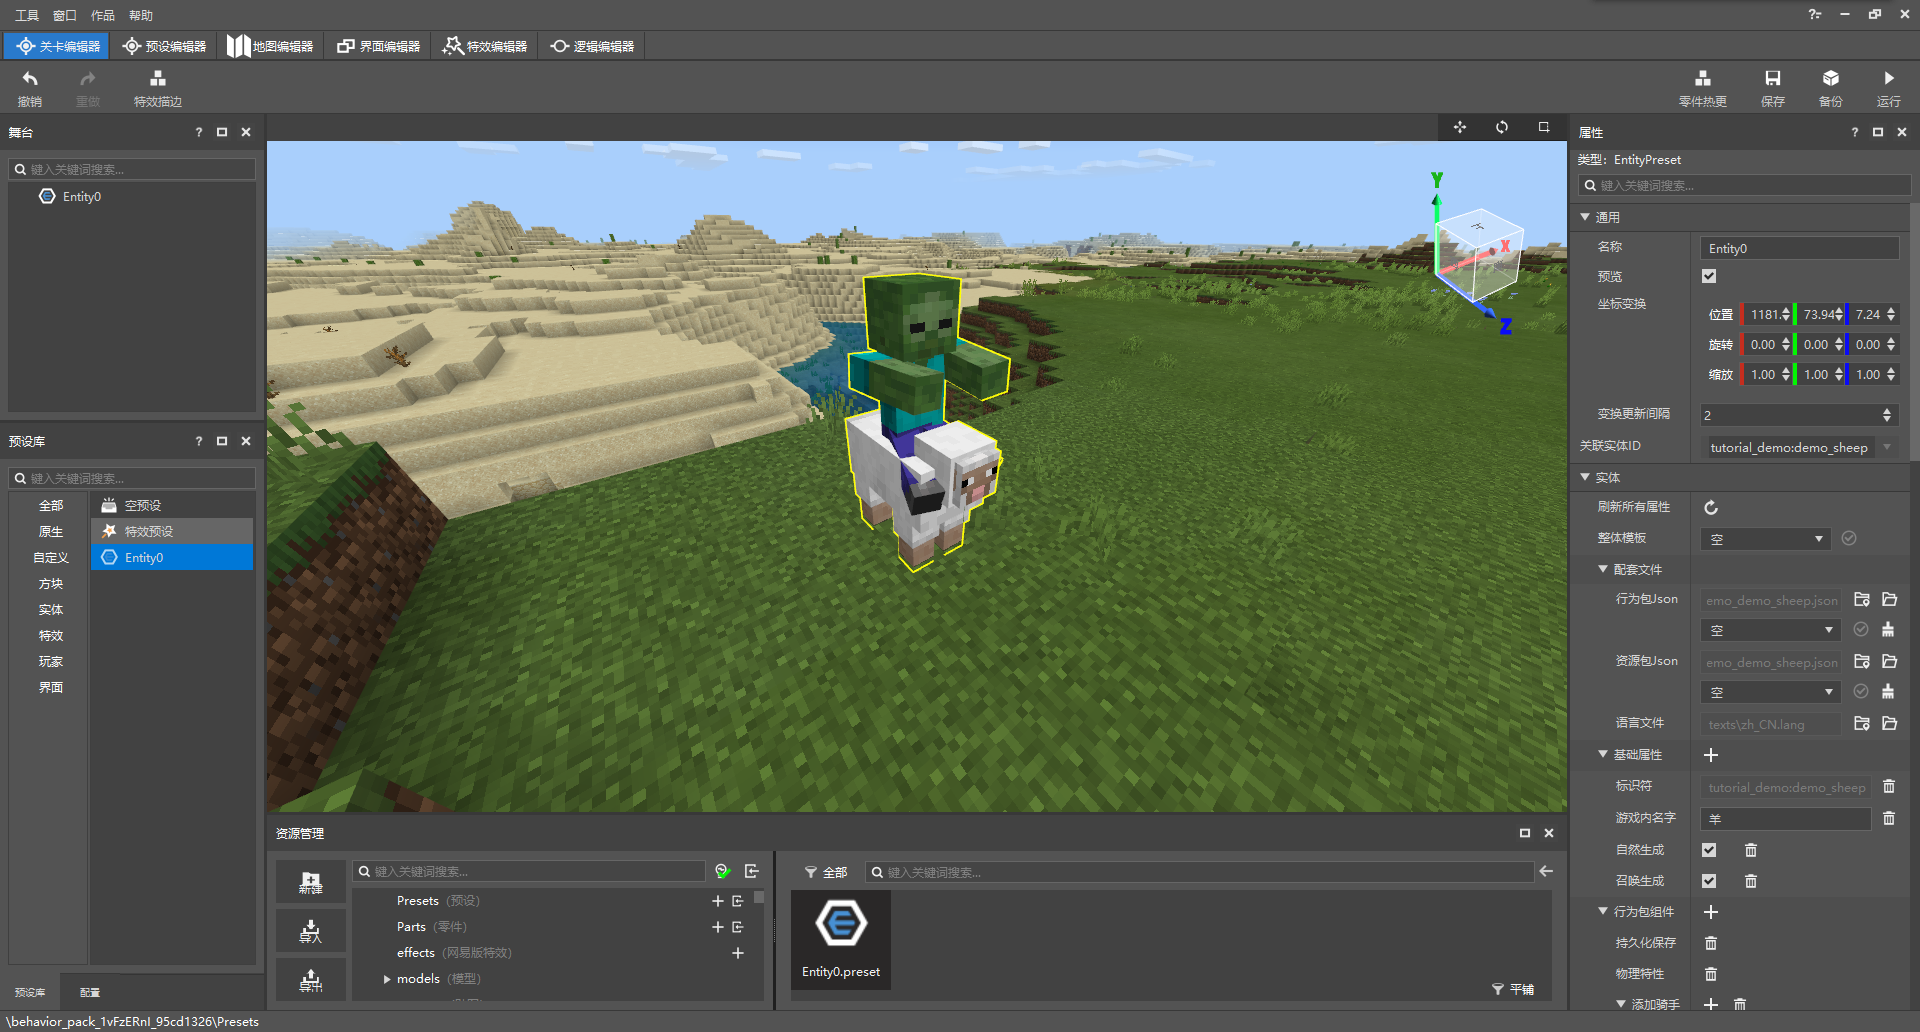The height and width of the screenshot is (1032, 1920).
Task: Delete 持久化保存 component with trash icon
Action: click(x=1711, y=943)
